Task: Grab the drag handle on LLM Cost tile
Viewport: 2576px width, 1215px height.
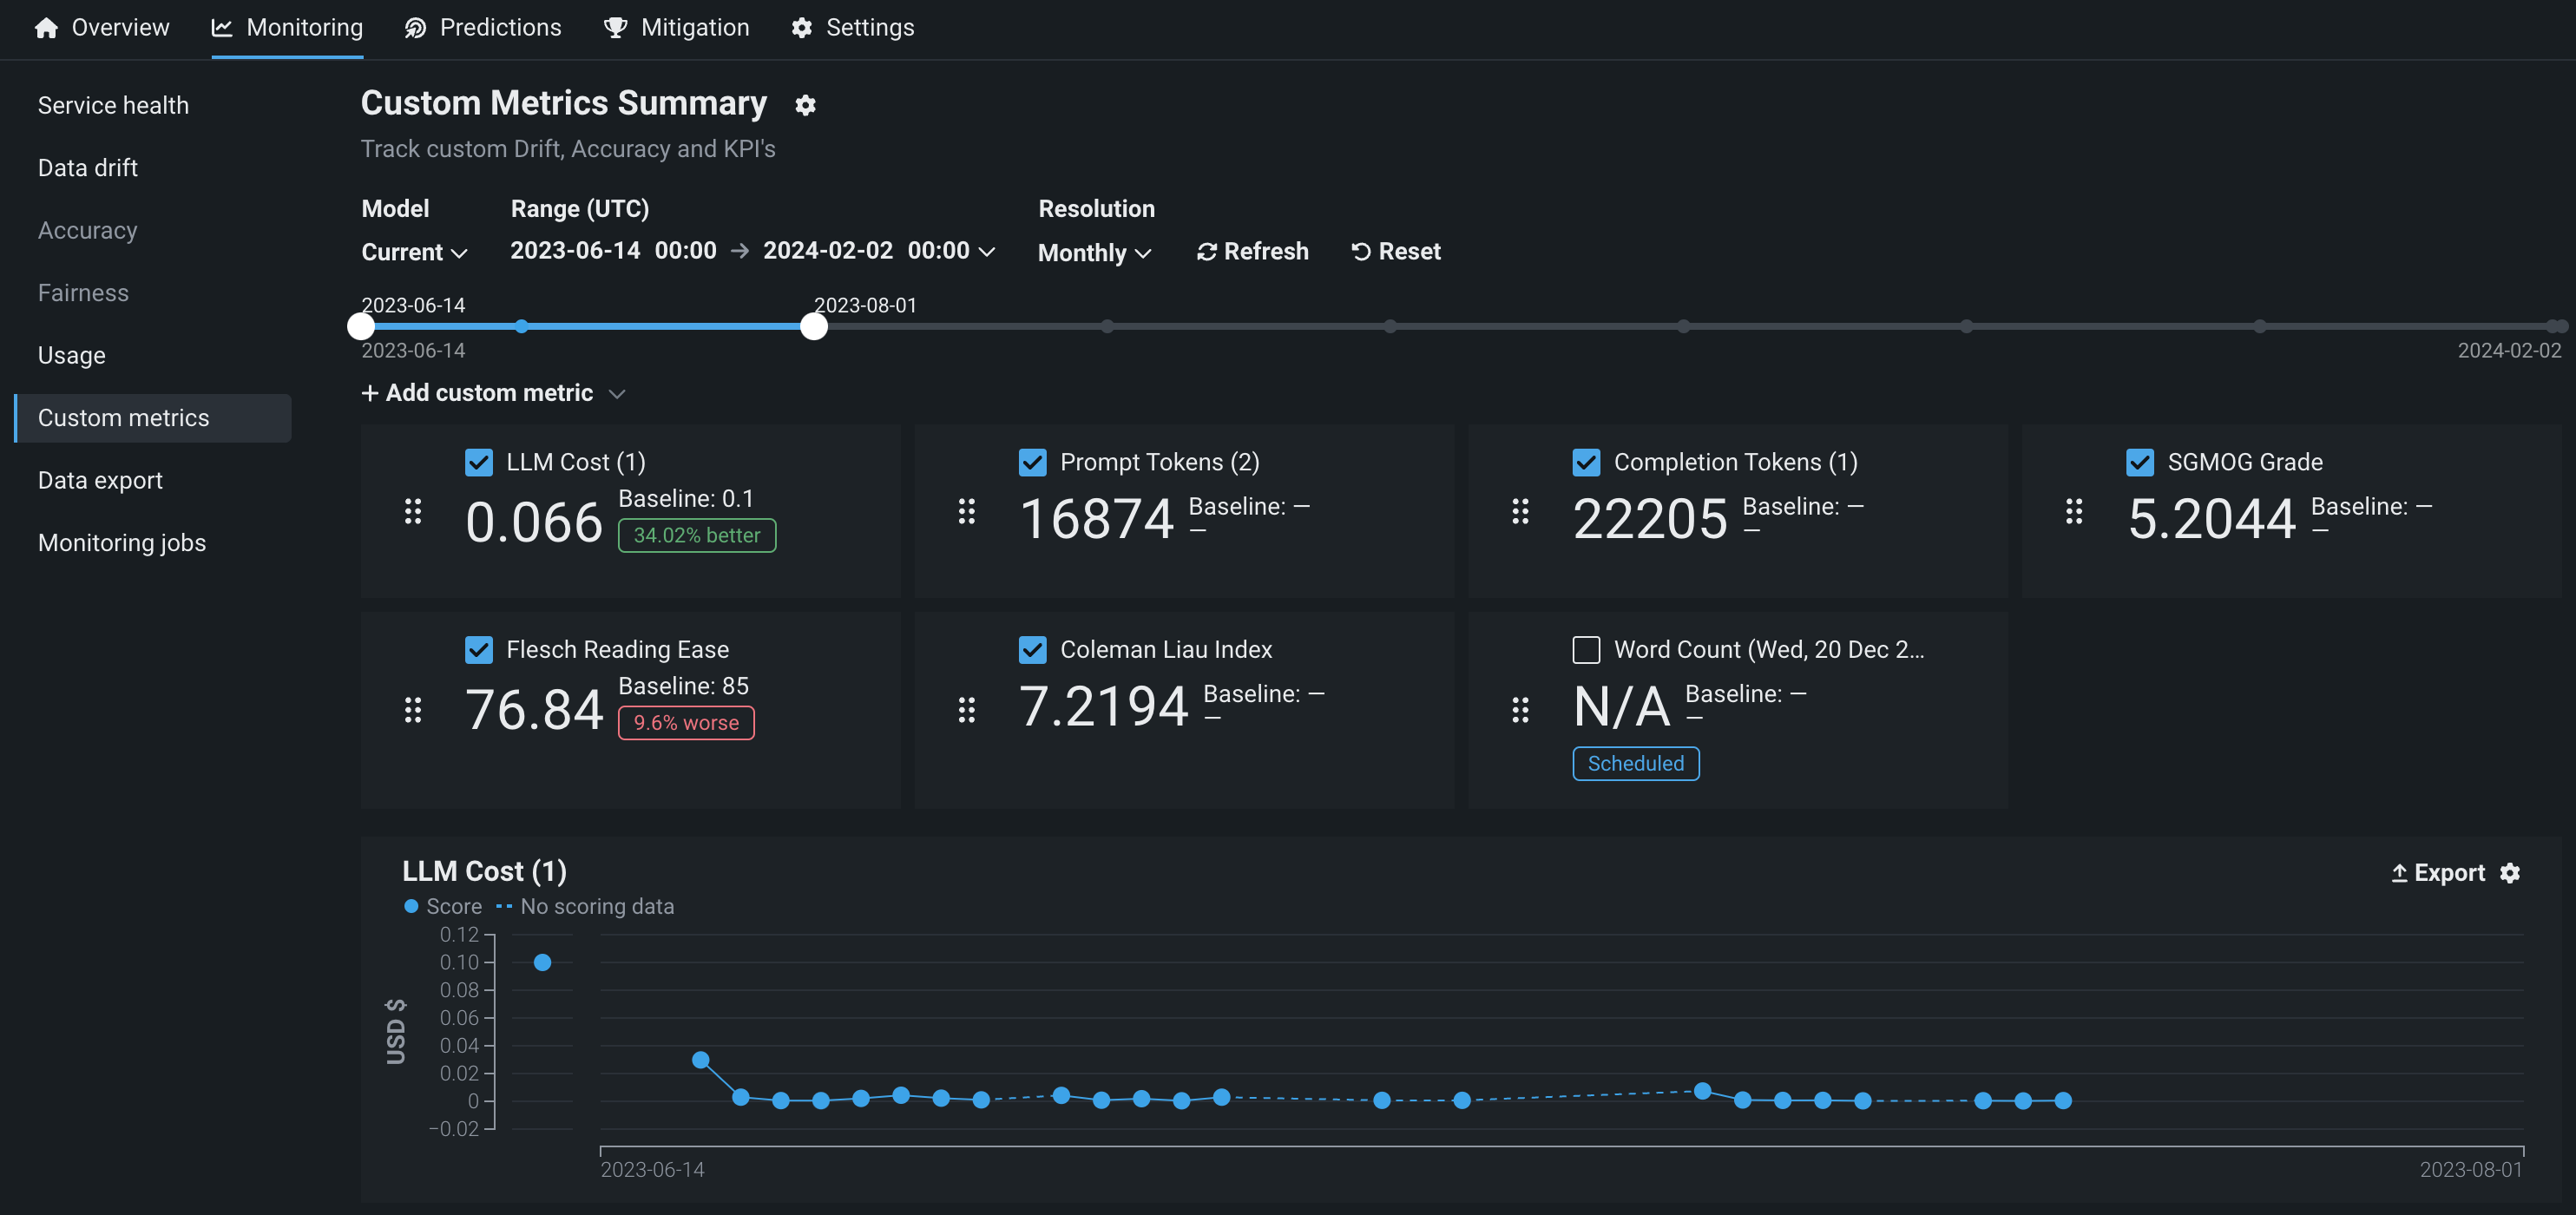Action: click(x=413, y=512)
